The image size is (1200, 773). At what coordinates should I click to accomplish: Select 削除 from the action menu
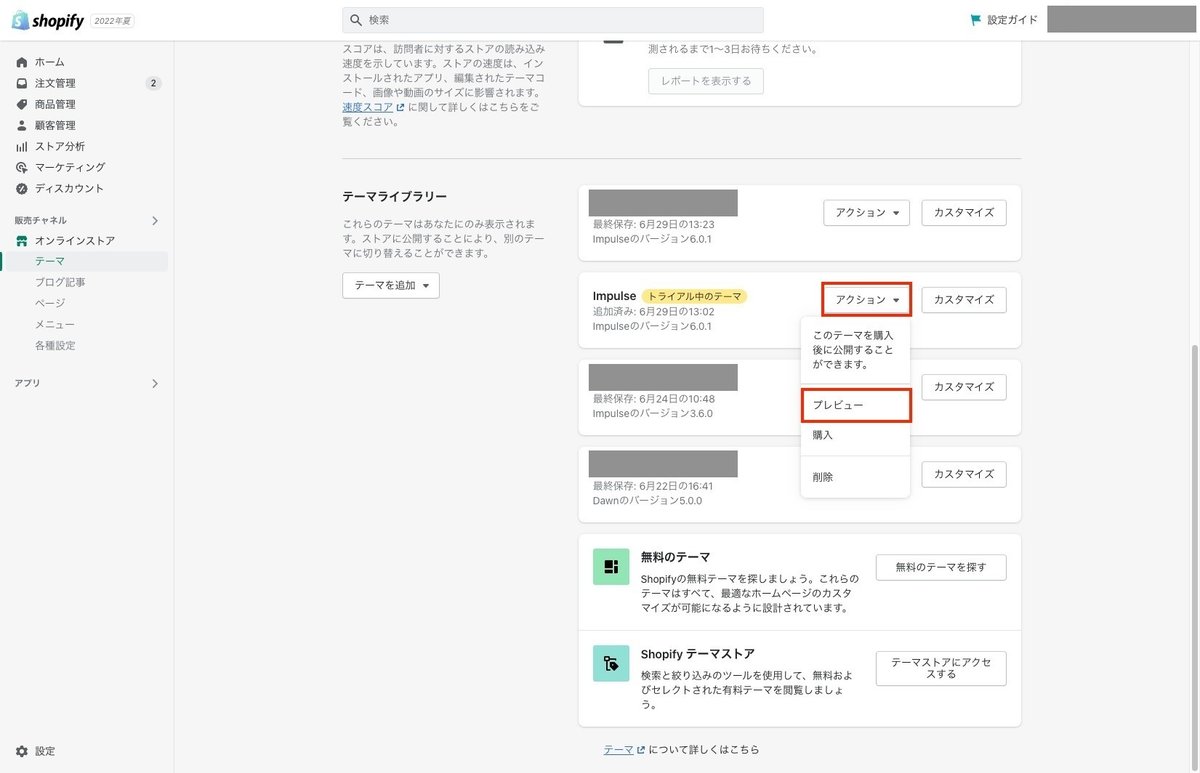[x=856, y=477]
